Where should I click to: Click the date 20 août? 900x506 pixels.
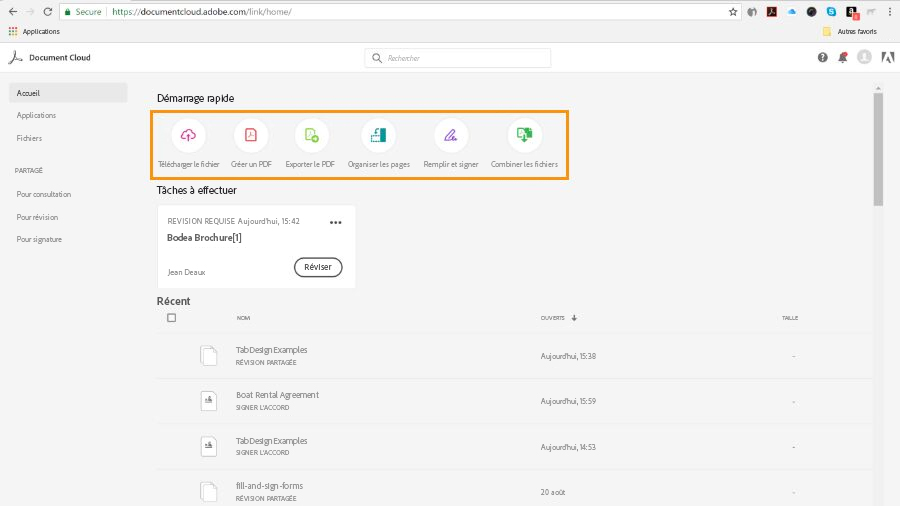tap(553, 492)
